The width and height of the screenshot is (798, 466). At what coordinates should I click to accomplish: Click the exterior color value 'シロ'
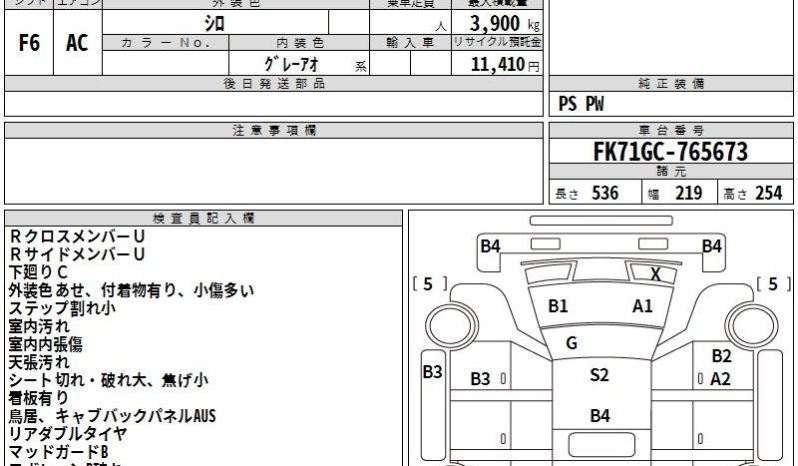pyautogui.click(x=214, y=23)
